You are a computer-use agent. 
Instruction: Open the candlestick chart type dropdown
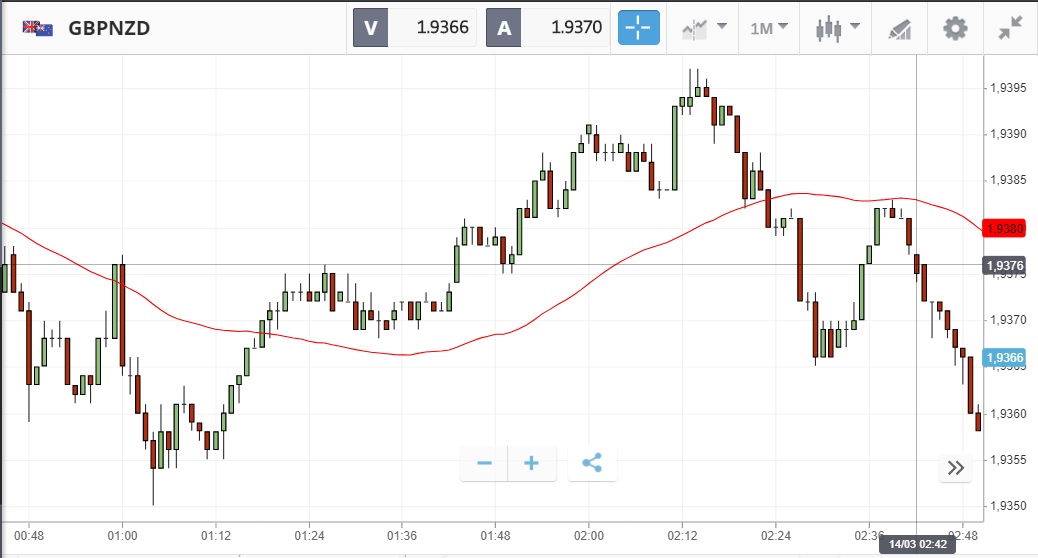[x=834, y=28]
